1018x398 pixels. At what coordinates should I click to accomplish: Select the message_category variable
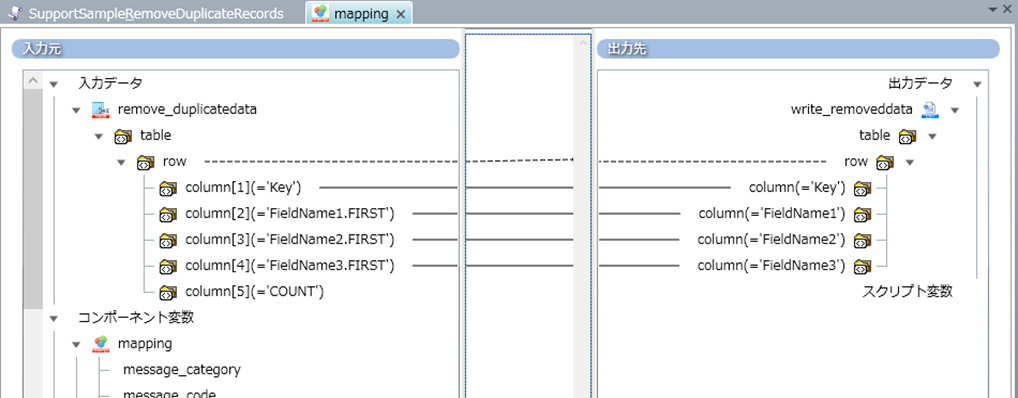pos(182,369)
